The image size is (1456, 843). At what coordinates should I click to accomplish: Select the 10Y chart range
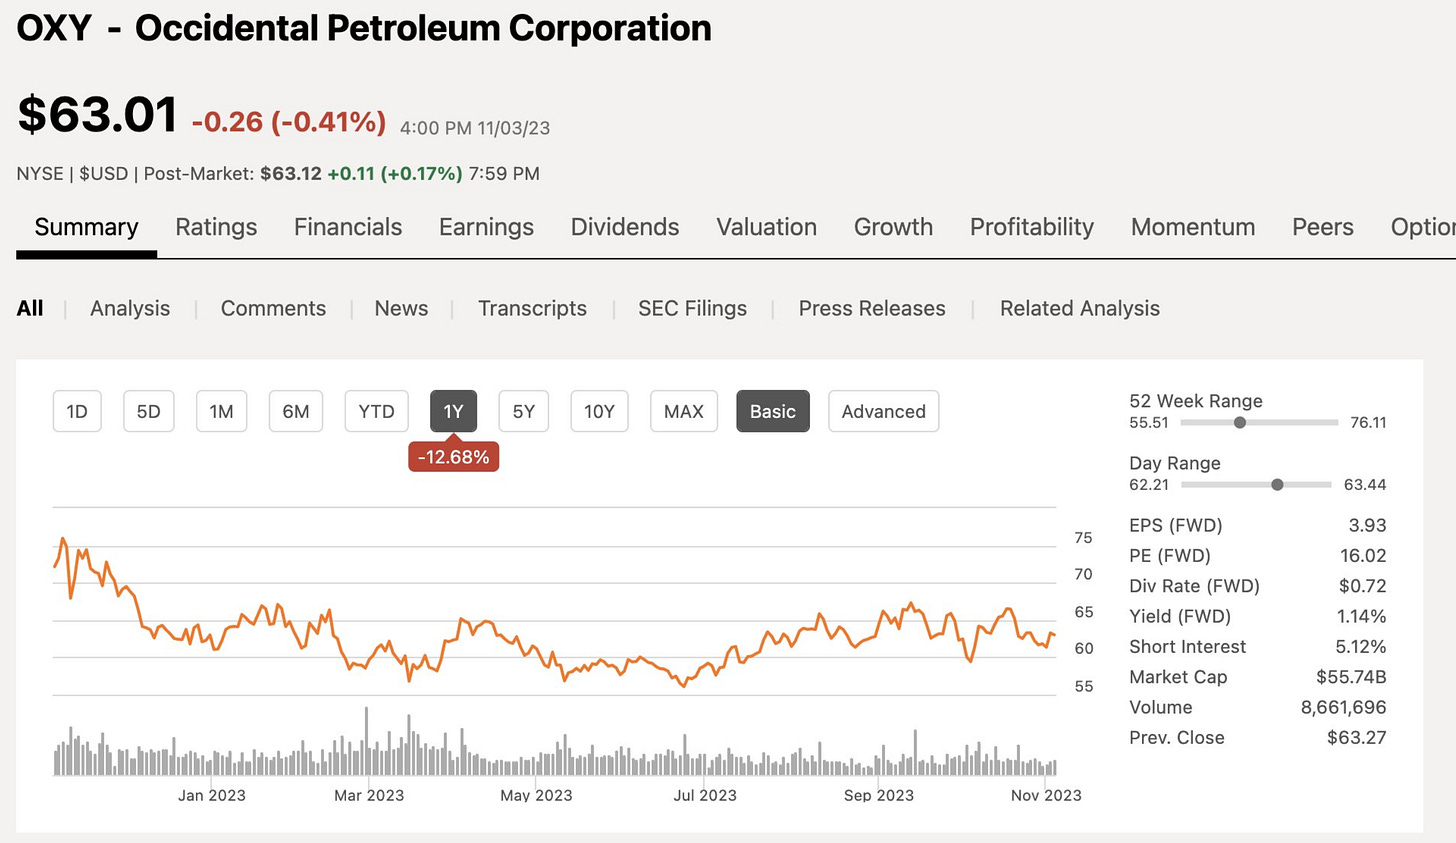point(599,411)
